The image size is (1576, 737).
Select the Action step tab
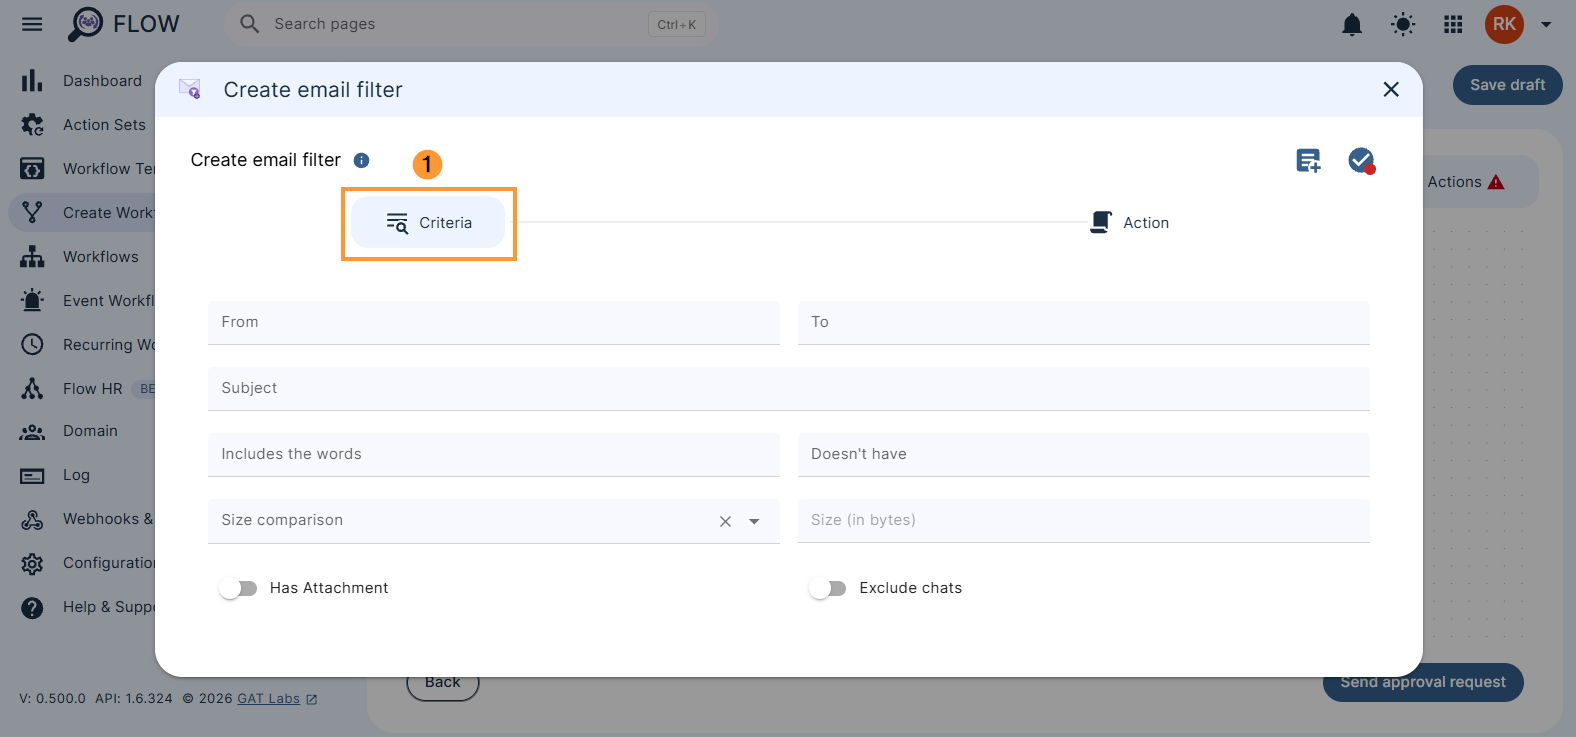1129,223
